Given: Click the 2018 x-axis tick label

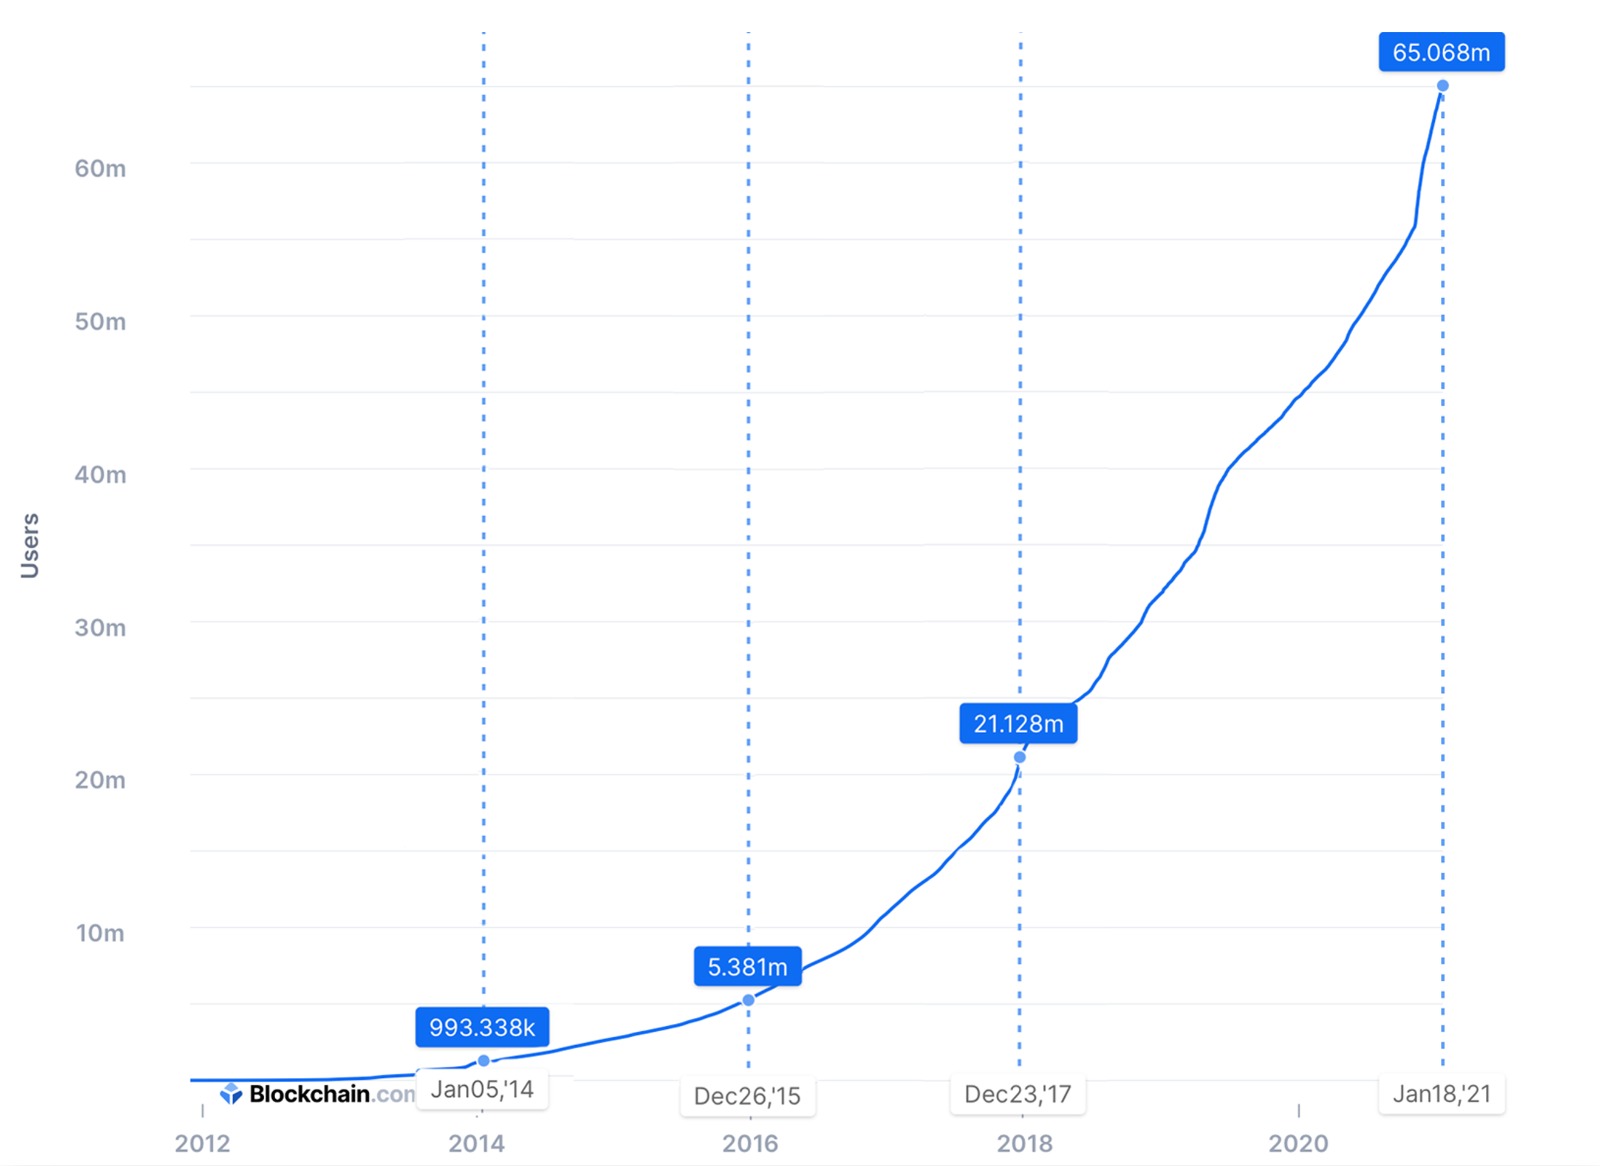Looking at the screenshot, I should coord(1024,1143).
